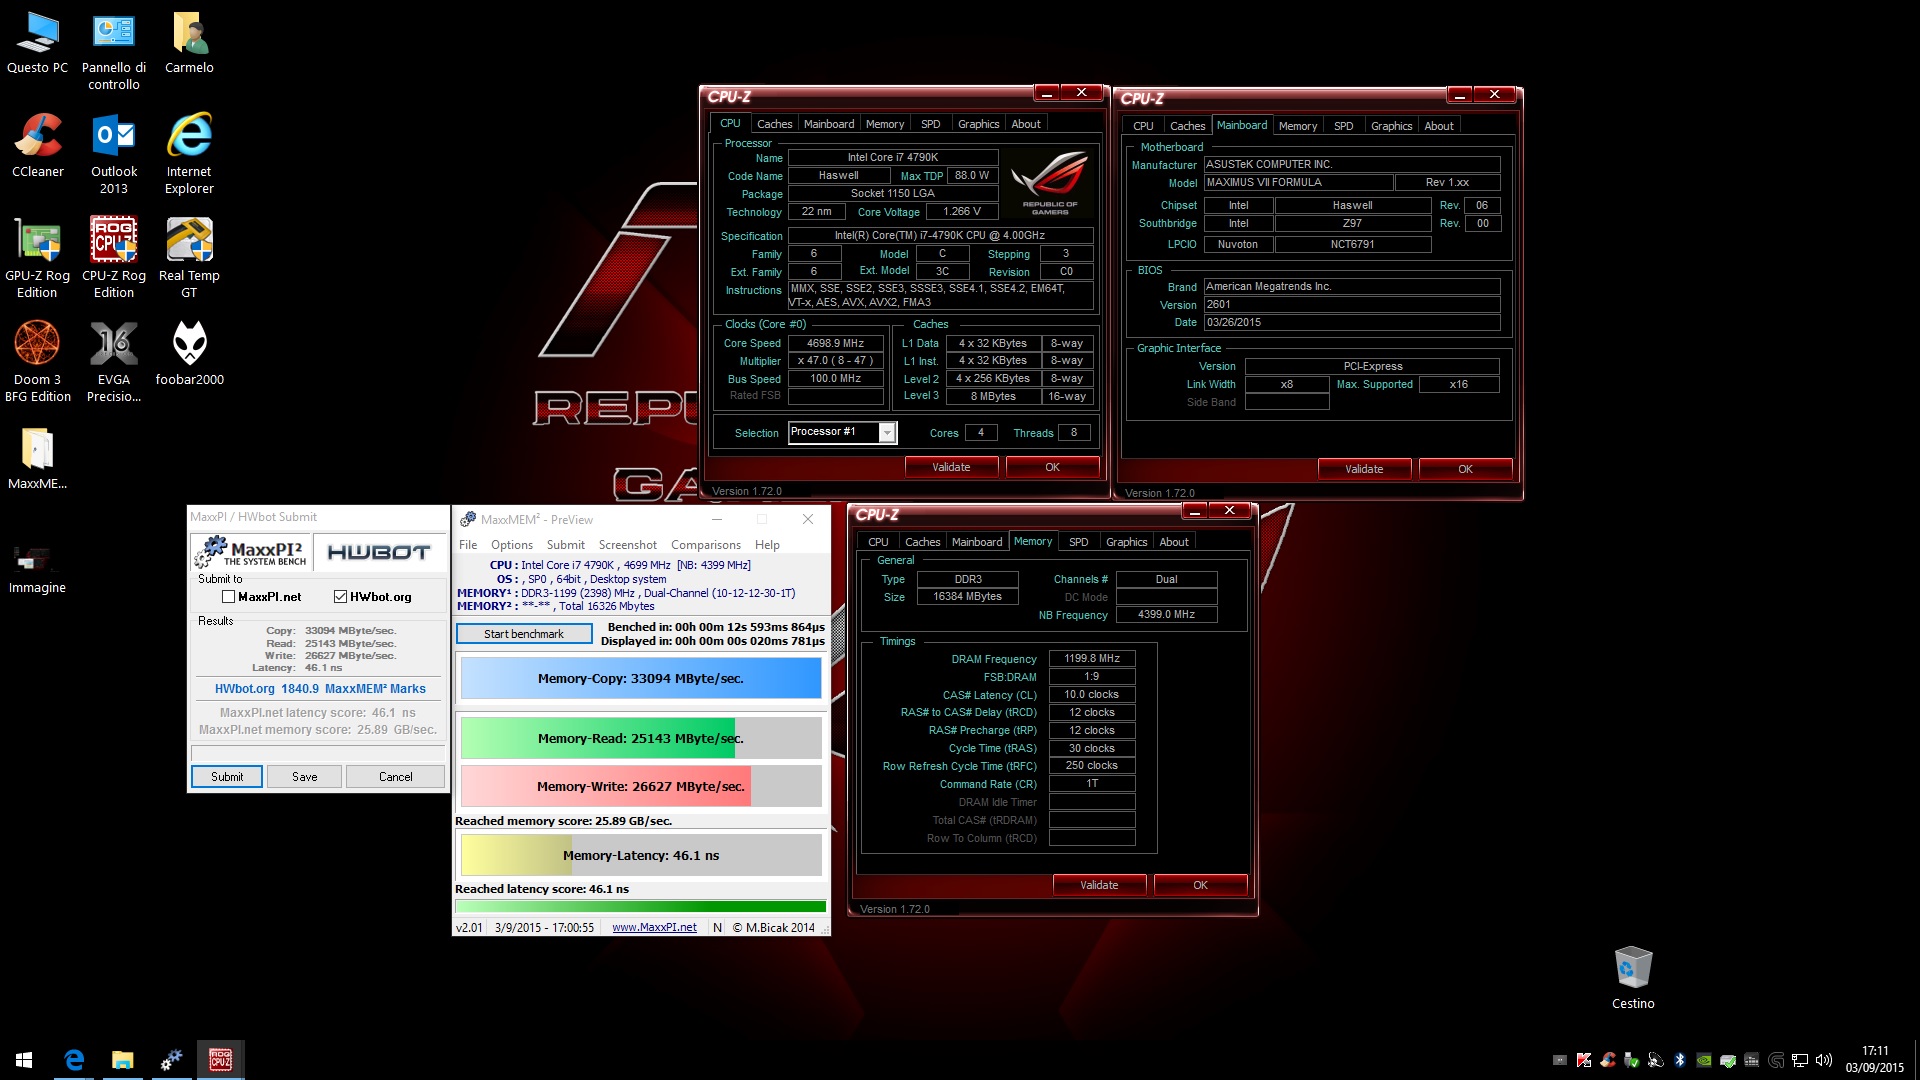Click the Logitech G tray icon
Image resolution: width=1920 pixels, height=1080 pixels.
coord(1776,1060)
